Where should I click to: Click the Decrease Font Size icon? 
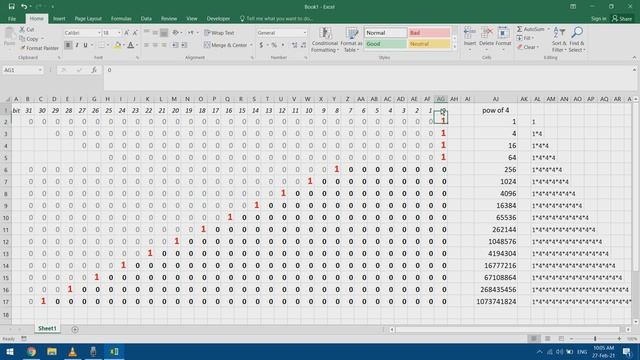(135, 33)
